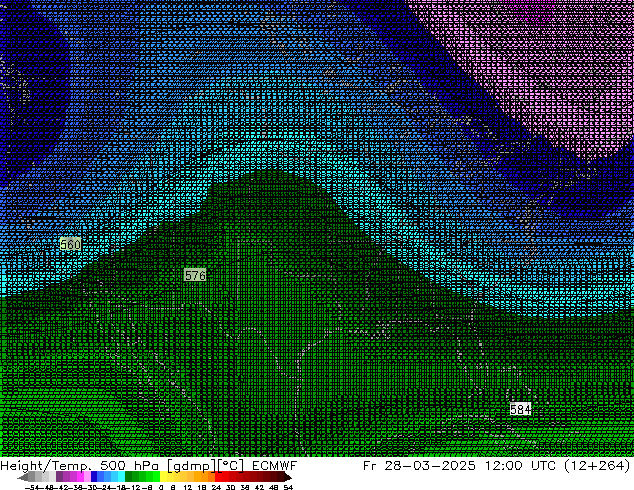Click the 584 contour height label

(520, 409)
